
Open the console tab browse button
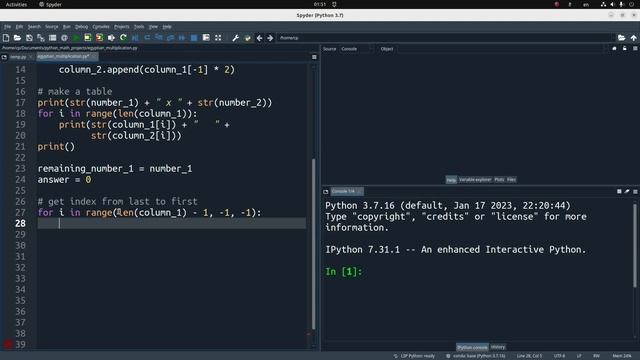[x=326, y=191]
